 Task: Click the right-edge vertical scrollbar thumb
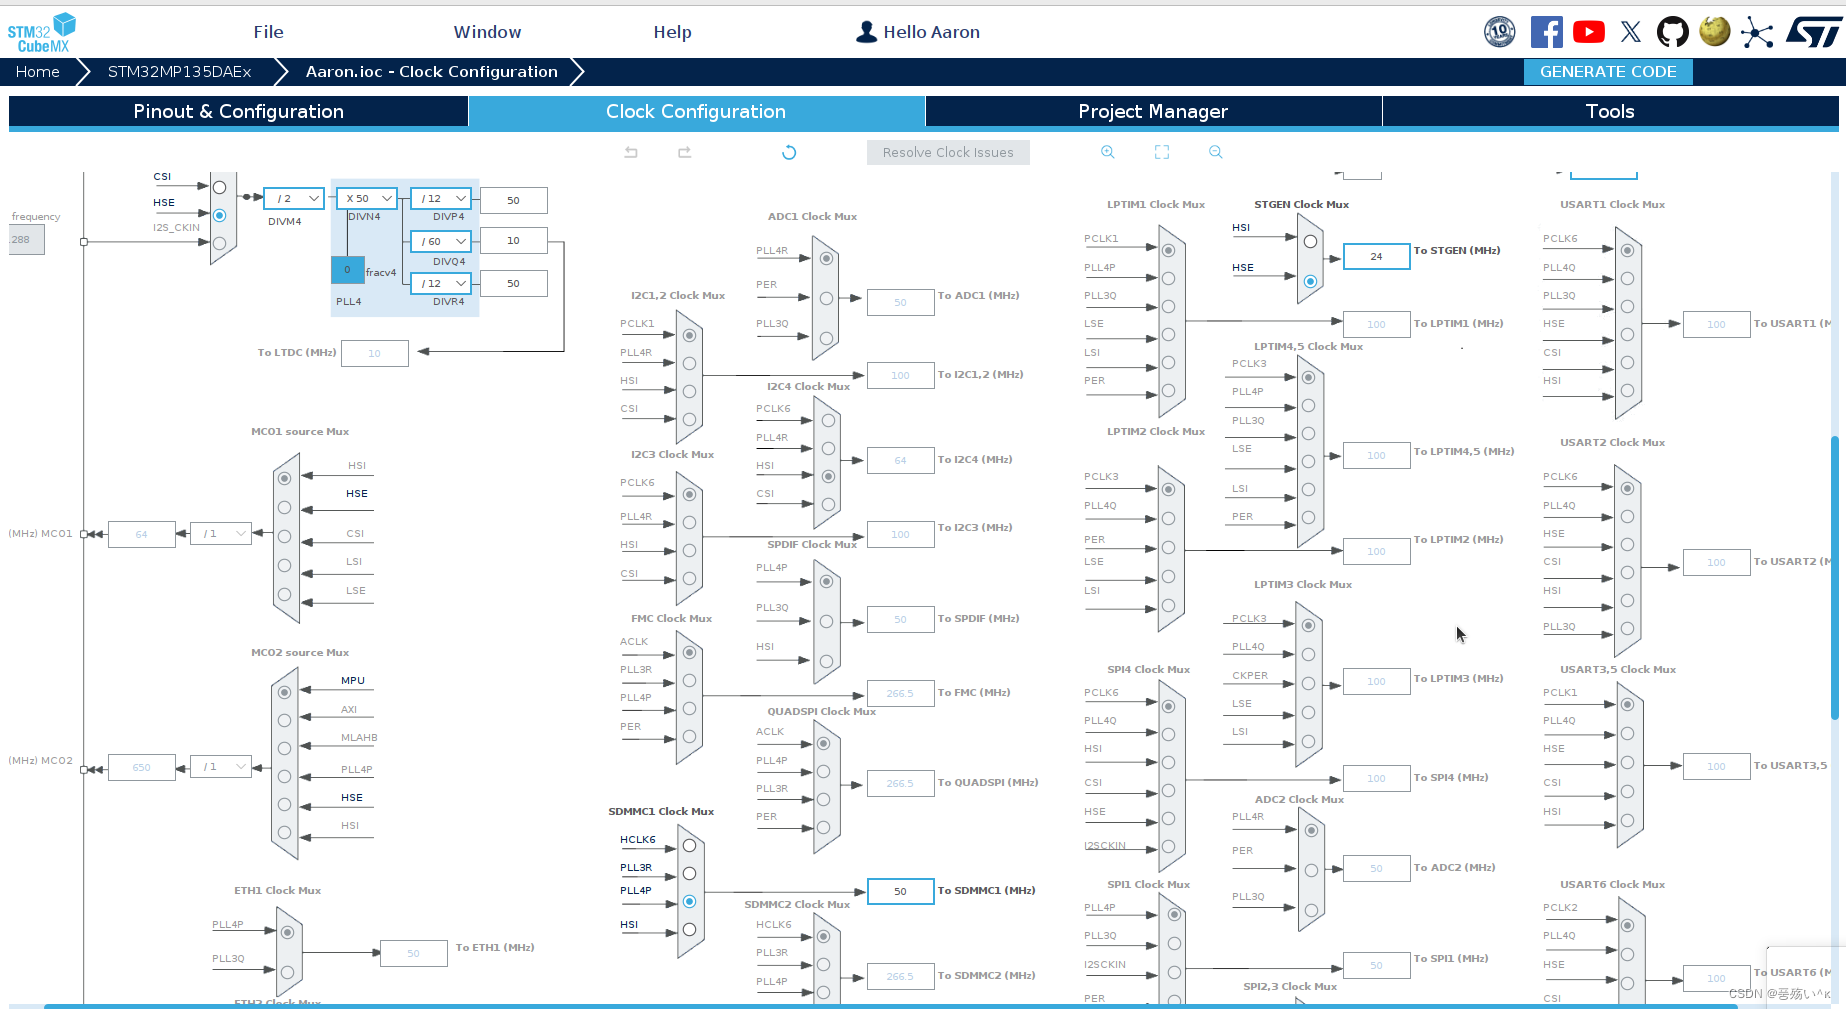pyautogui.click(x=1834, y=577)
